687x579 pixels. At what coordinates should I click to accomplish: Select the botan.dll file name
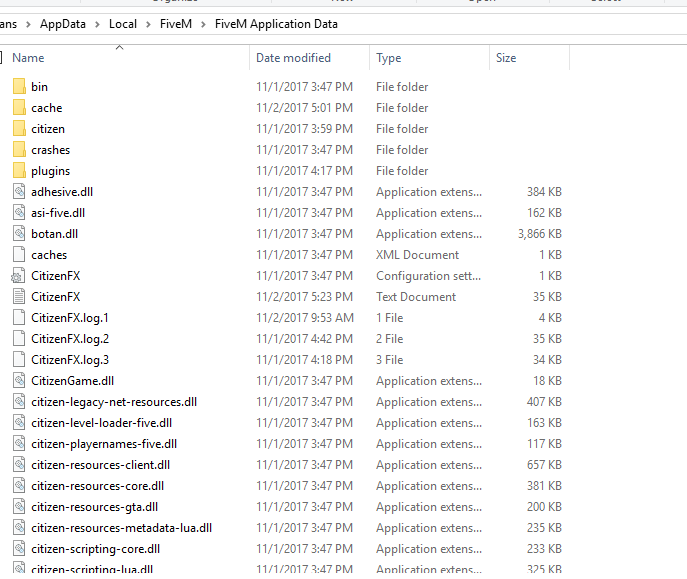click(54, 234)
